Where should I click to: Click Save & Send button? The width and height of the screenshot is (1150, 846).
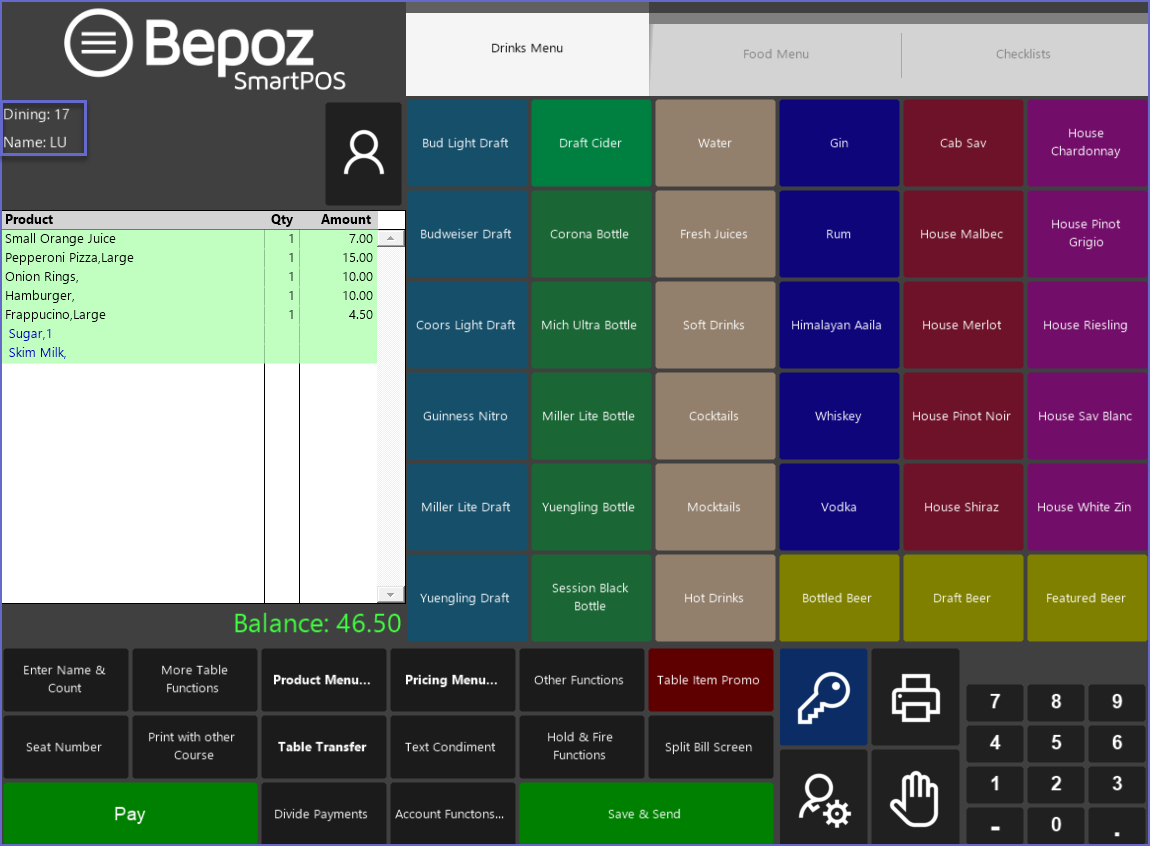645,814
